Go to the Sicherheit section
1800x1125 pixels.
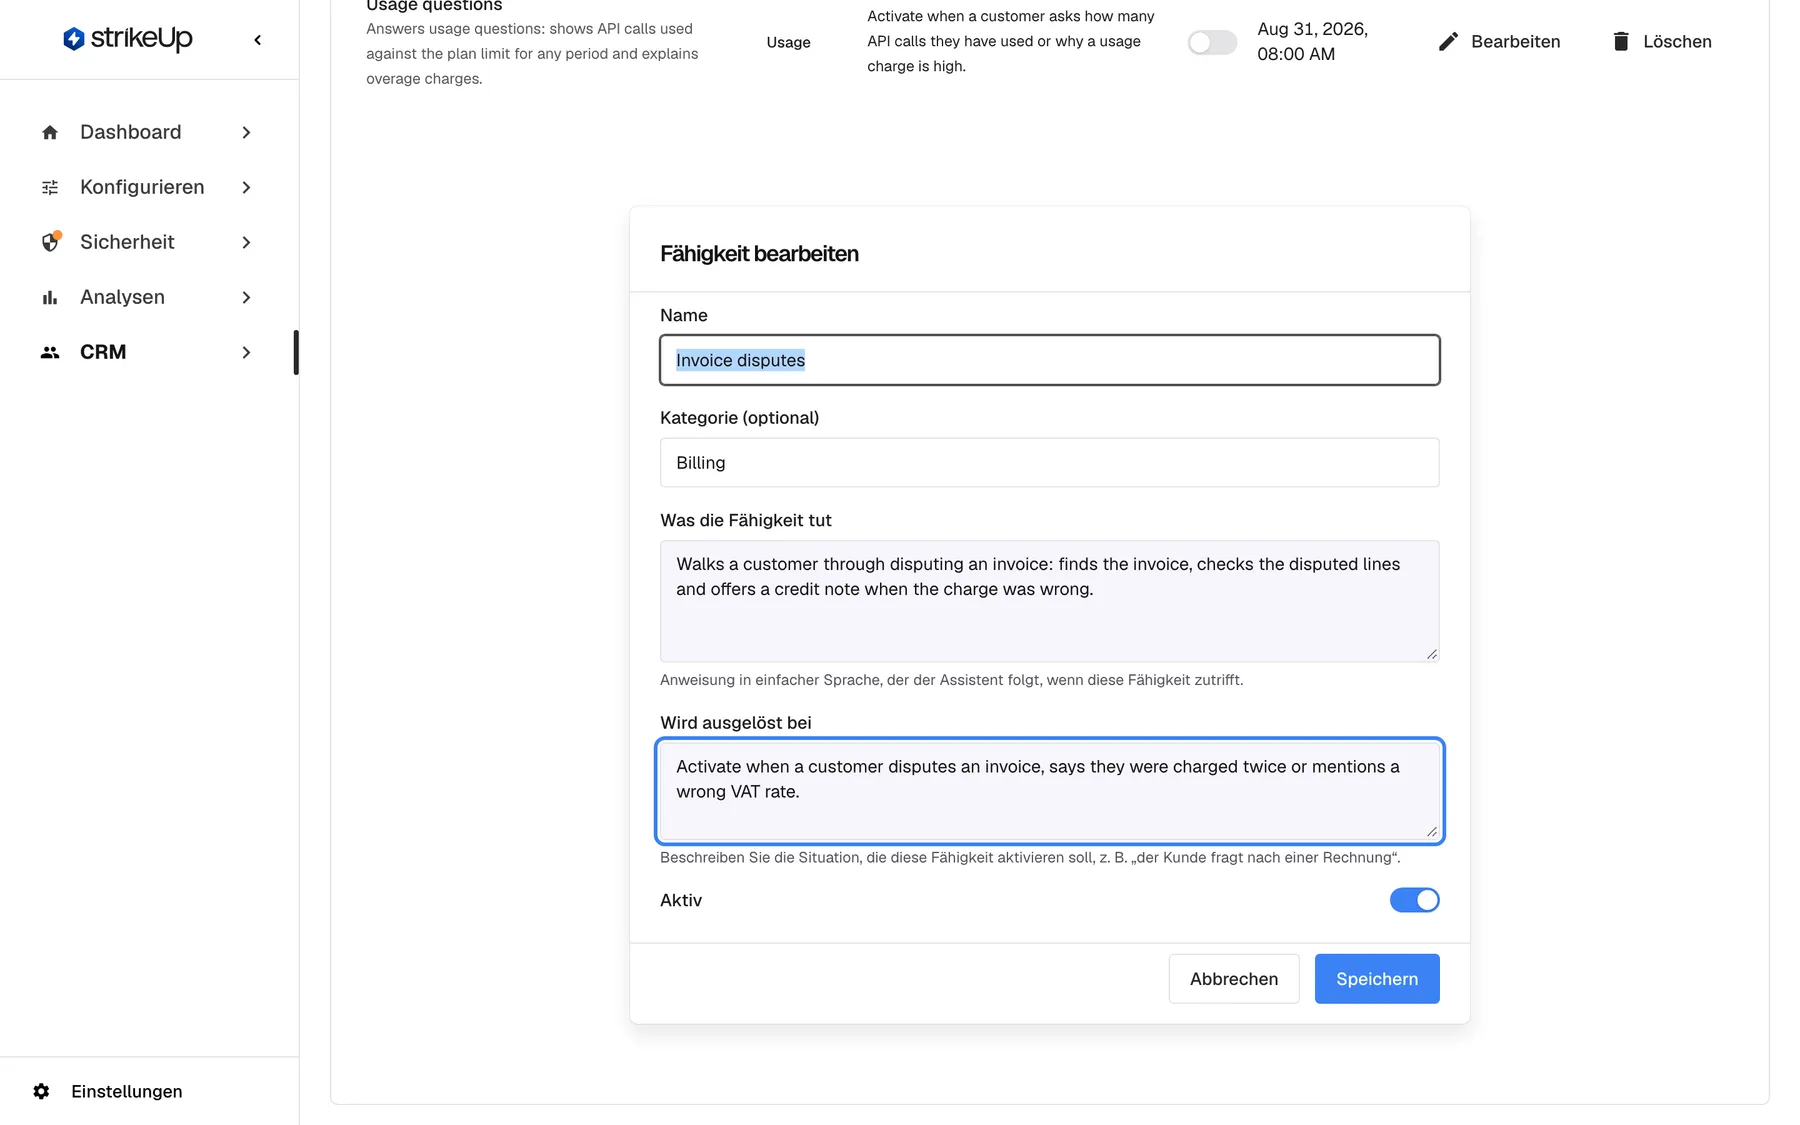(x=148, y=242)
